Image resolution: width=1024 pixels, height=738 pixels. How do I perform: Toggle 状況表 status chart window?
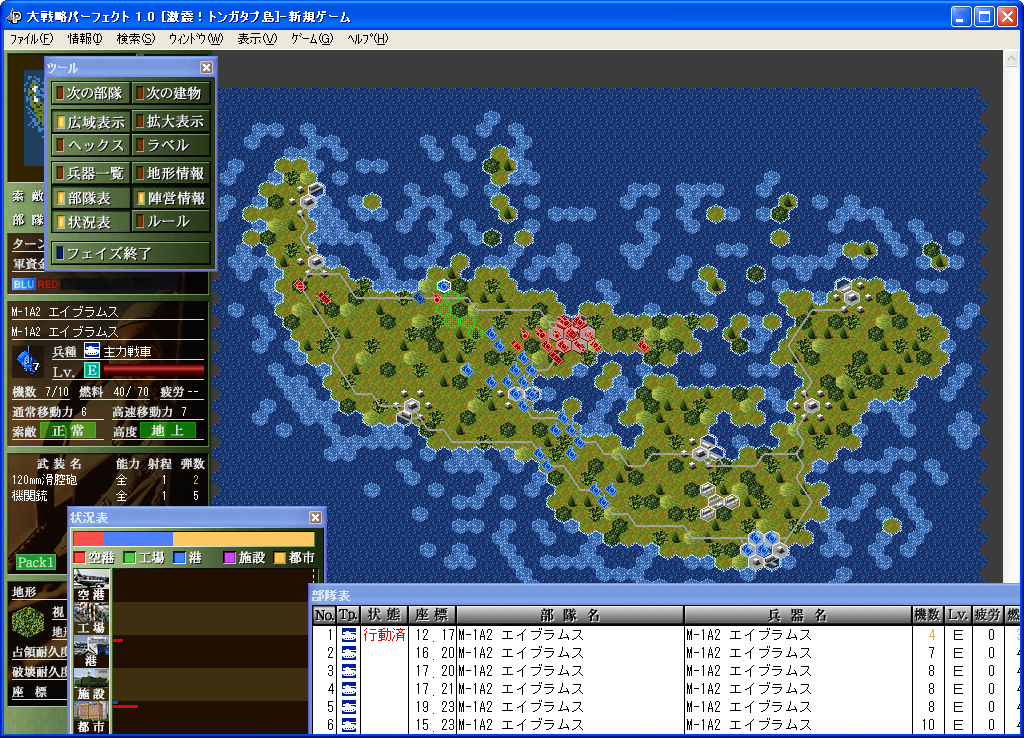91,222
